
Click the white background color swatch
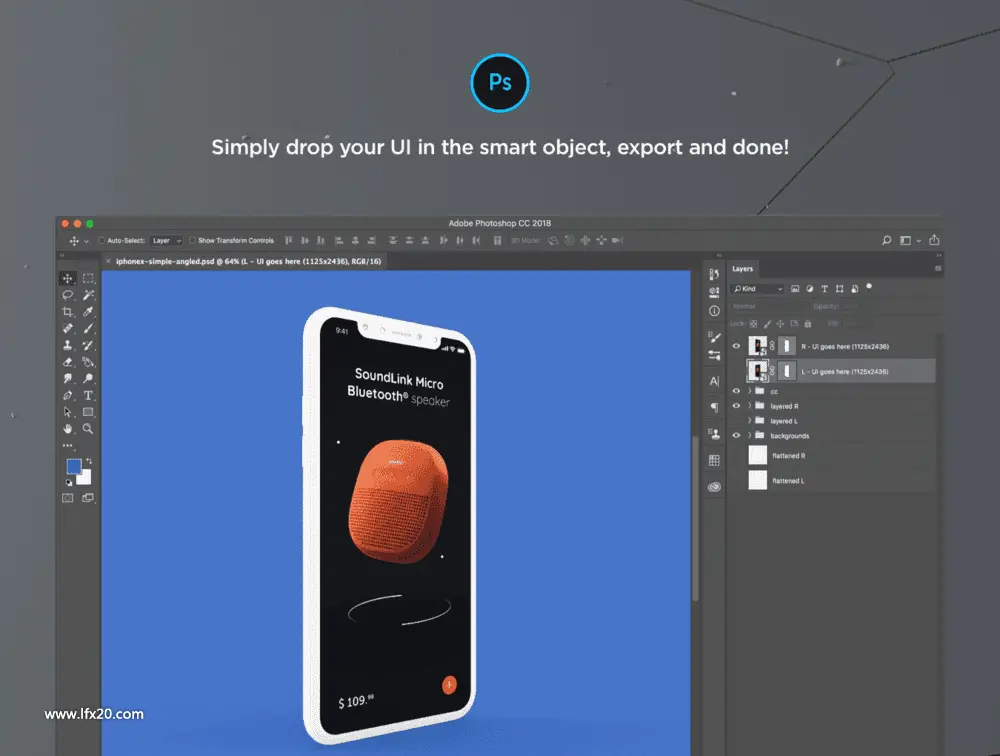(85, 478)
